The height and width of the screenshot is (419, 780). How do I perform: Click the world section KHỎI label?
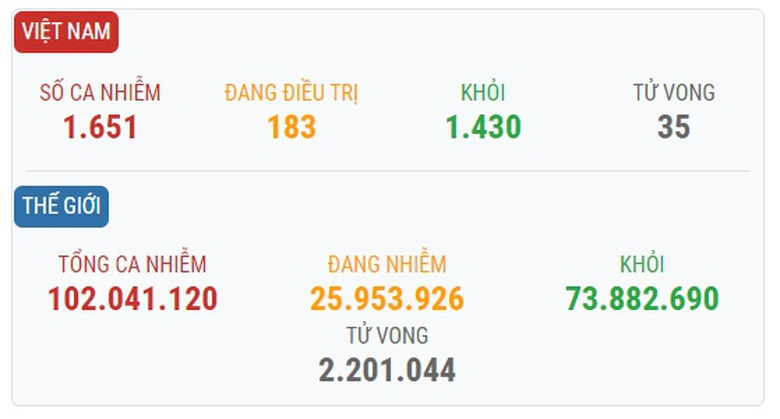pos(641,265)
